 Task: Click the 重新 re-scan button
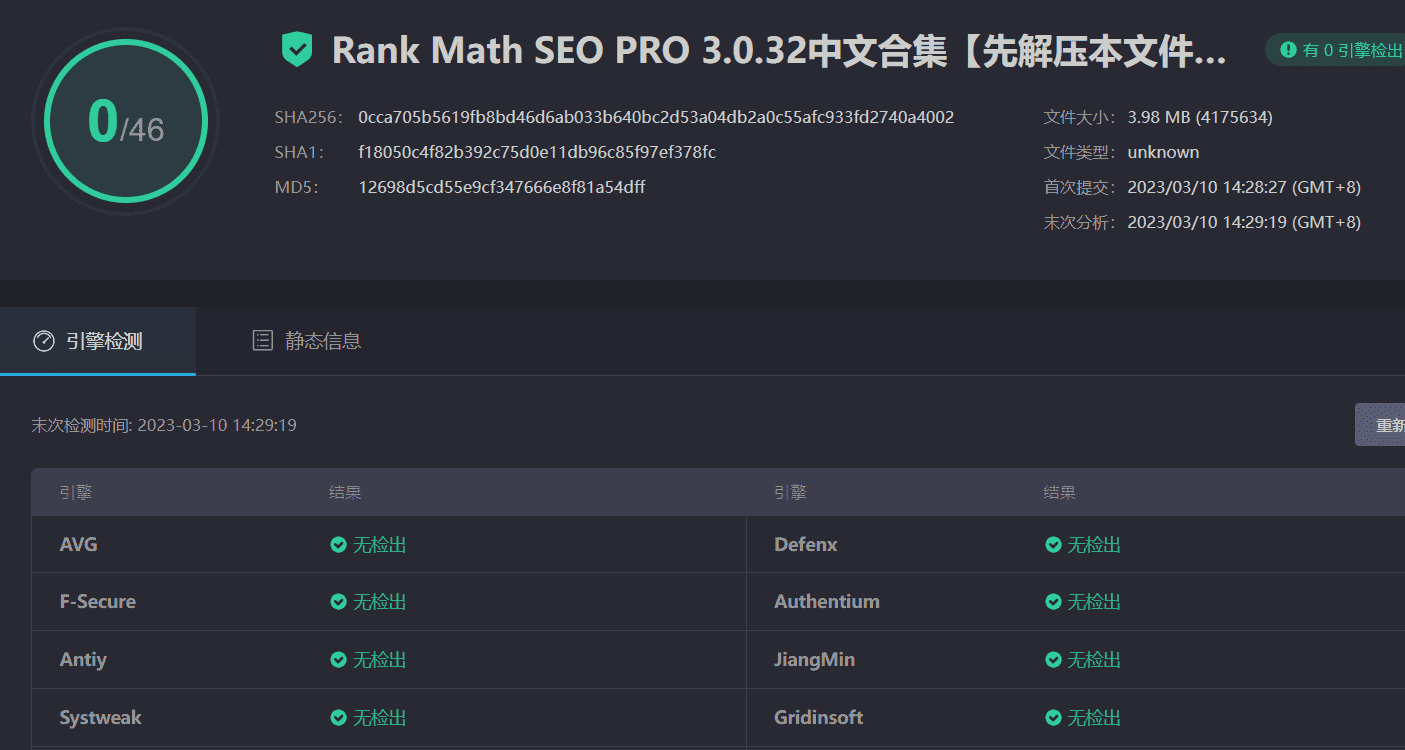click(1380, 425)
